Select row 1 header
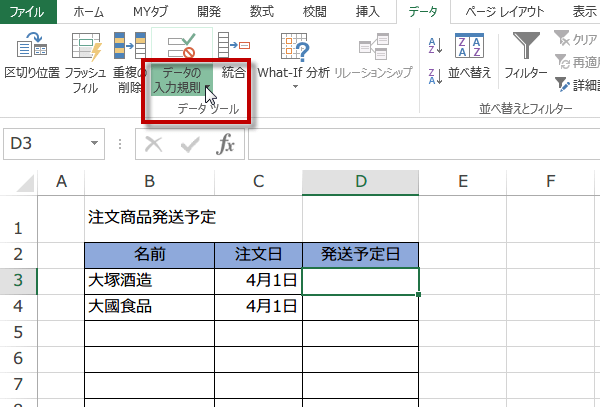This screenshot has height=407, width=600. pos(18,219)
